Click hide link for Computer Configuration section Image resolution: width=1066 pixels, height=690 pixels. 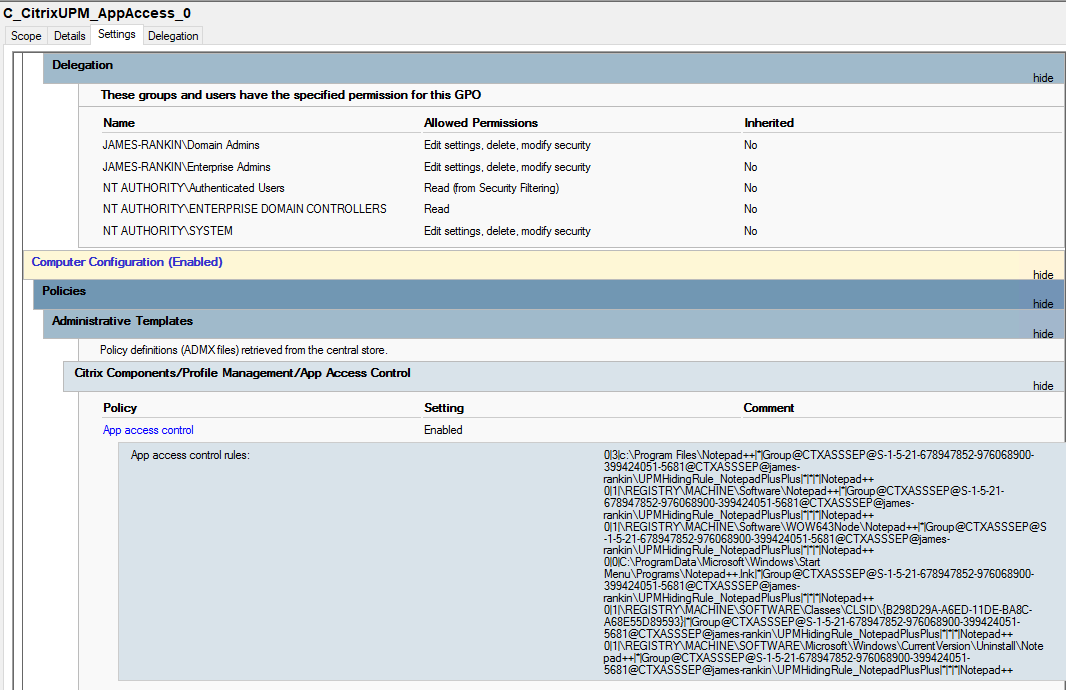[x=1042, y=275]
